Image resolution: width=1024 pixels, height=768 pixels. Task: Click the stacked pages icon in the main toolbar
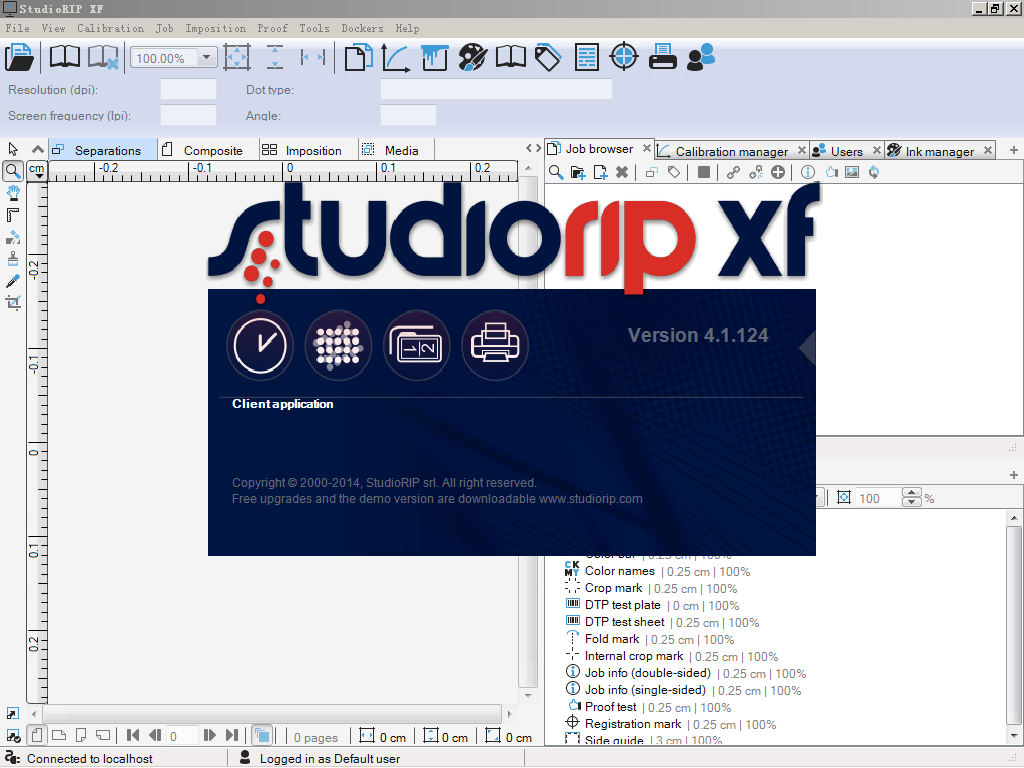coord(359,57)
